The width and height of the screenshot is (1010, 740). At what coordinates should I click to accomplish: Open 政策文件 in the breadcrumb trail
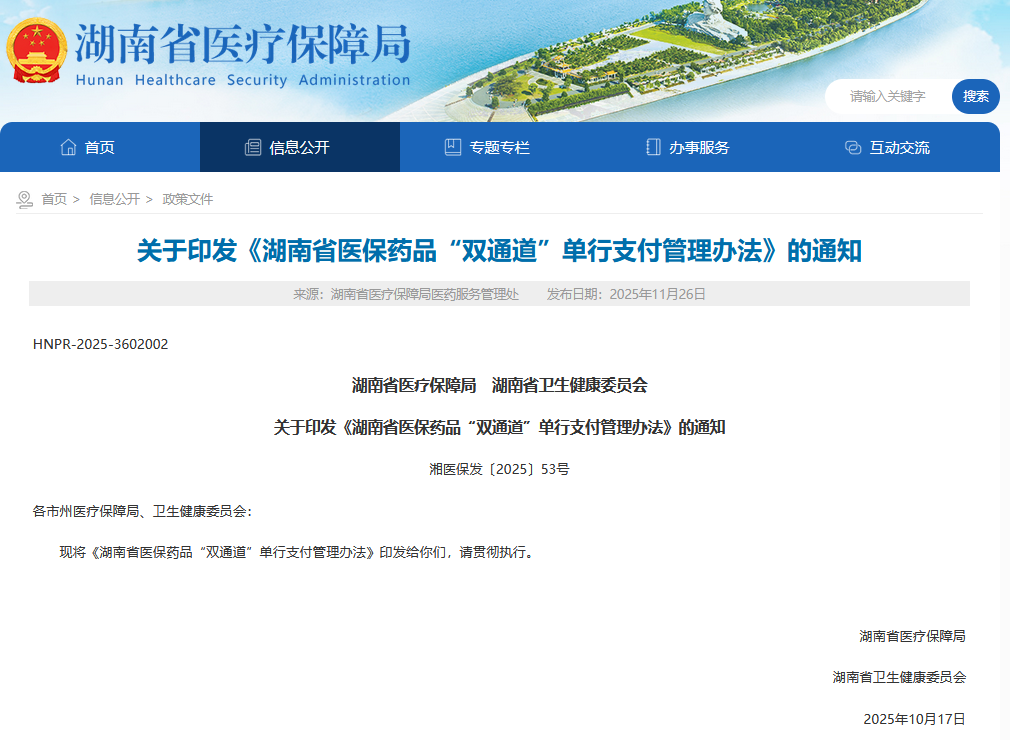click(x=188, y=199)
